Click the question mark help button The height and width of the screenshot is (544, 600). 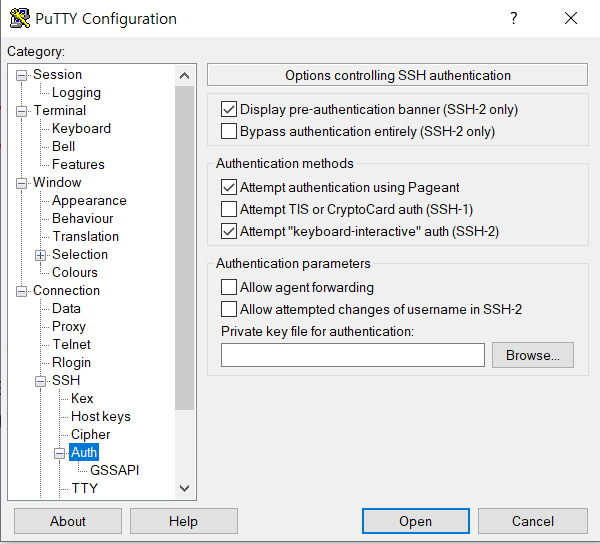(514, 18)
